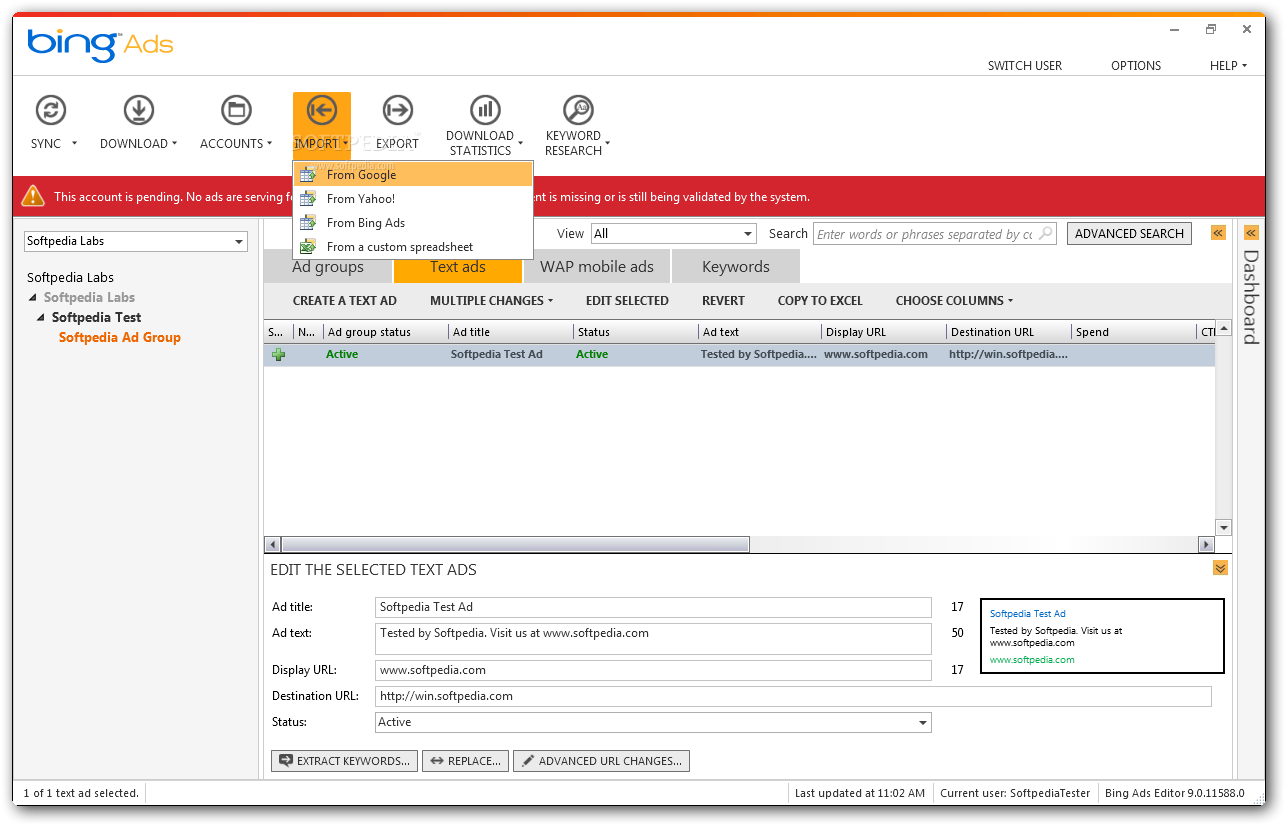Choose From Google import option
Viewport: 1286px width, 826px height.
click(x=413, y=174)
